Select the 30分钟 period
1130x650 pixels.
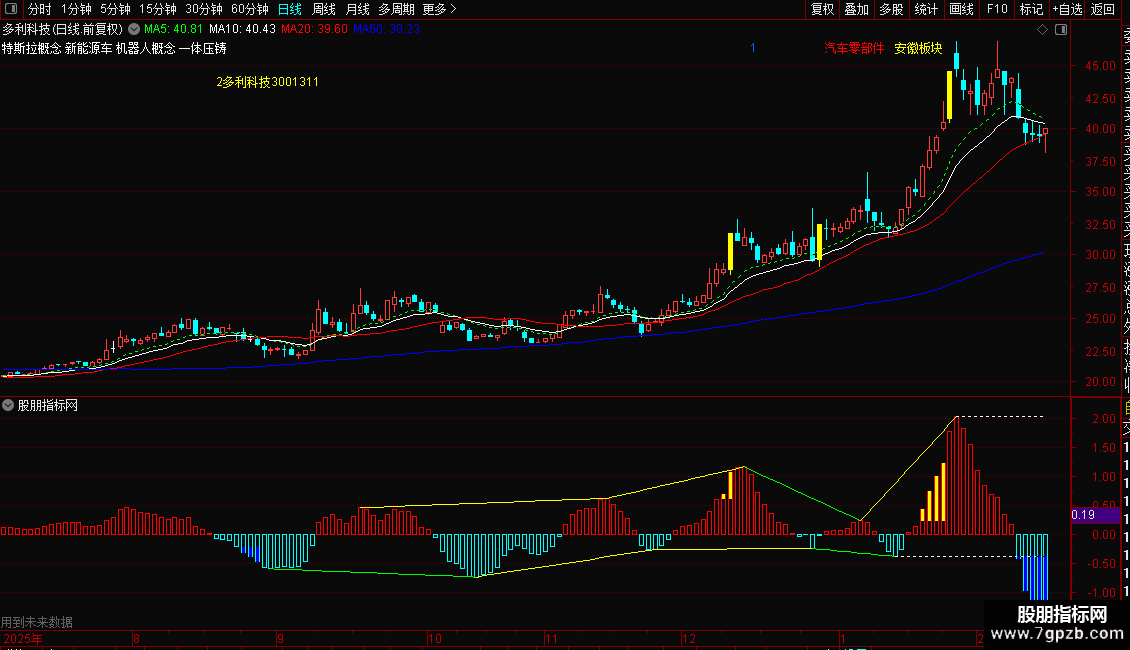pos(204,9)
